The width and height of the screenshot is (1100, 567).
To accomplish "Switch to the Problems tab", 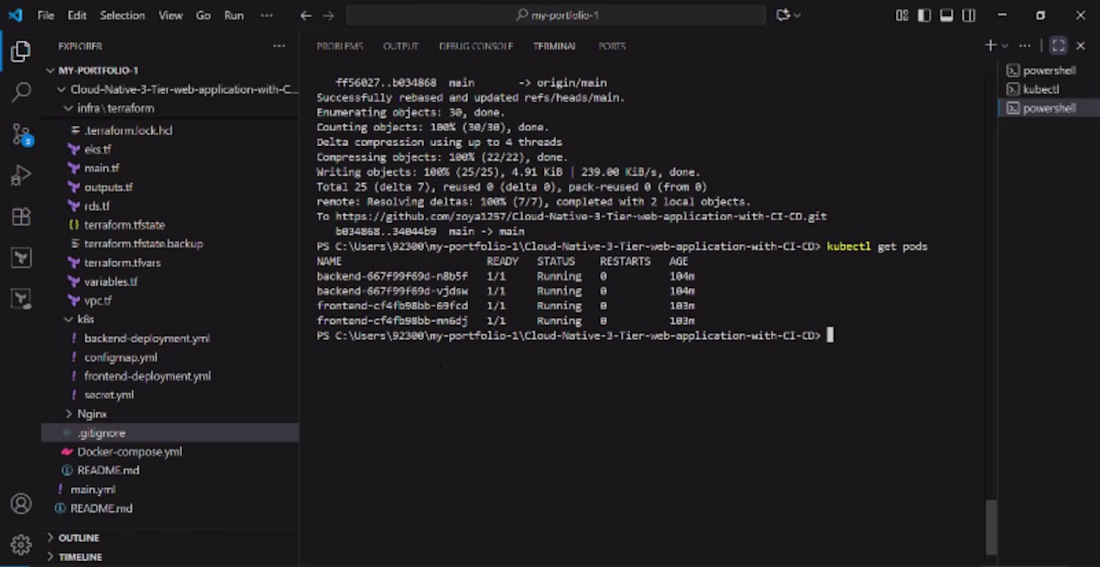I will 340,46.
